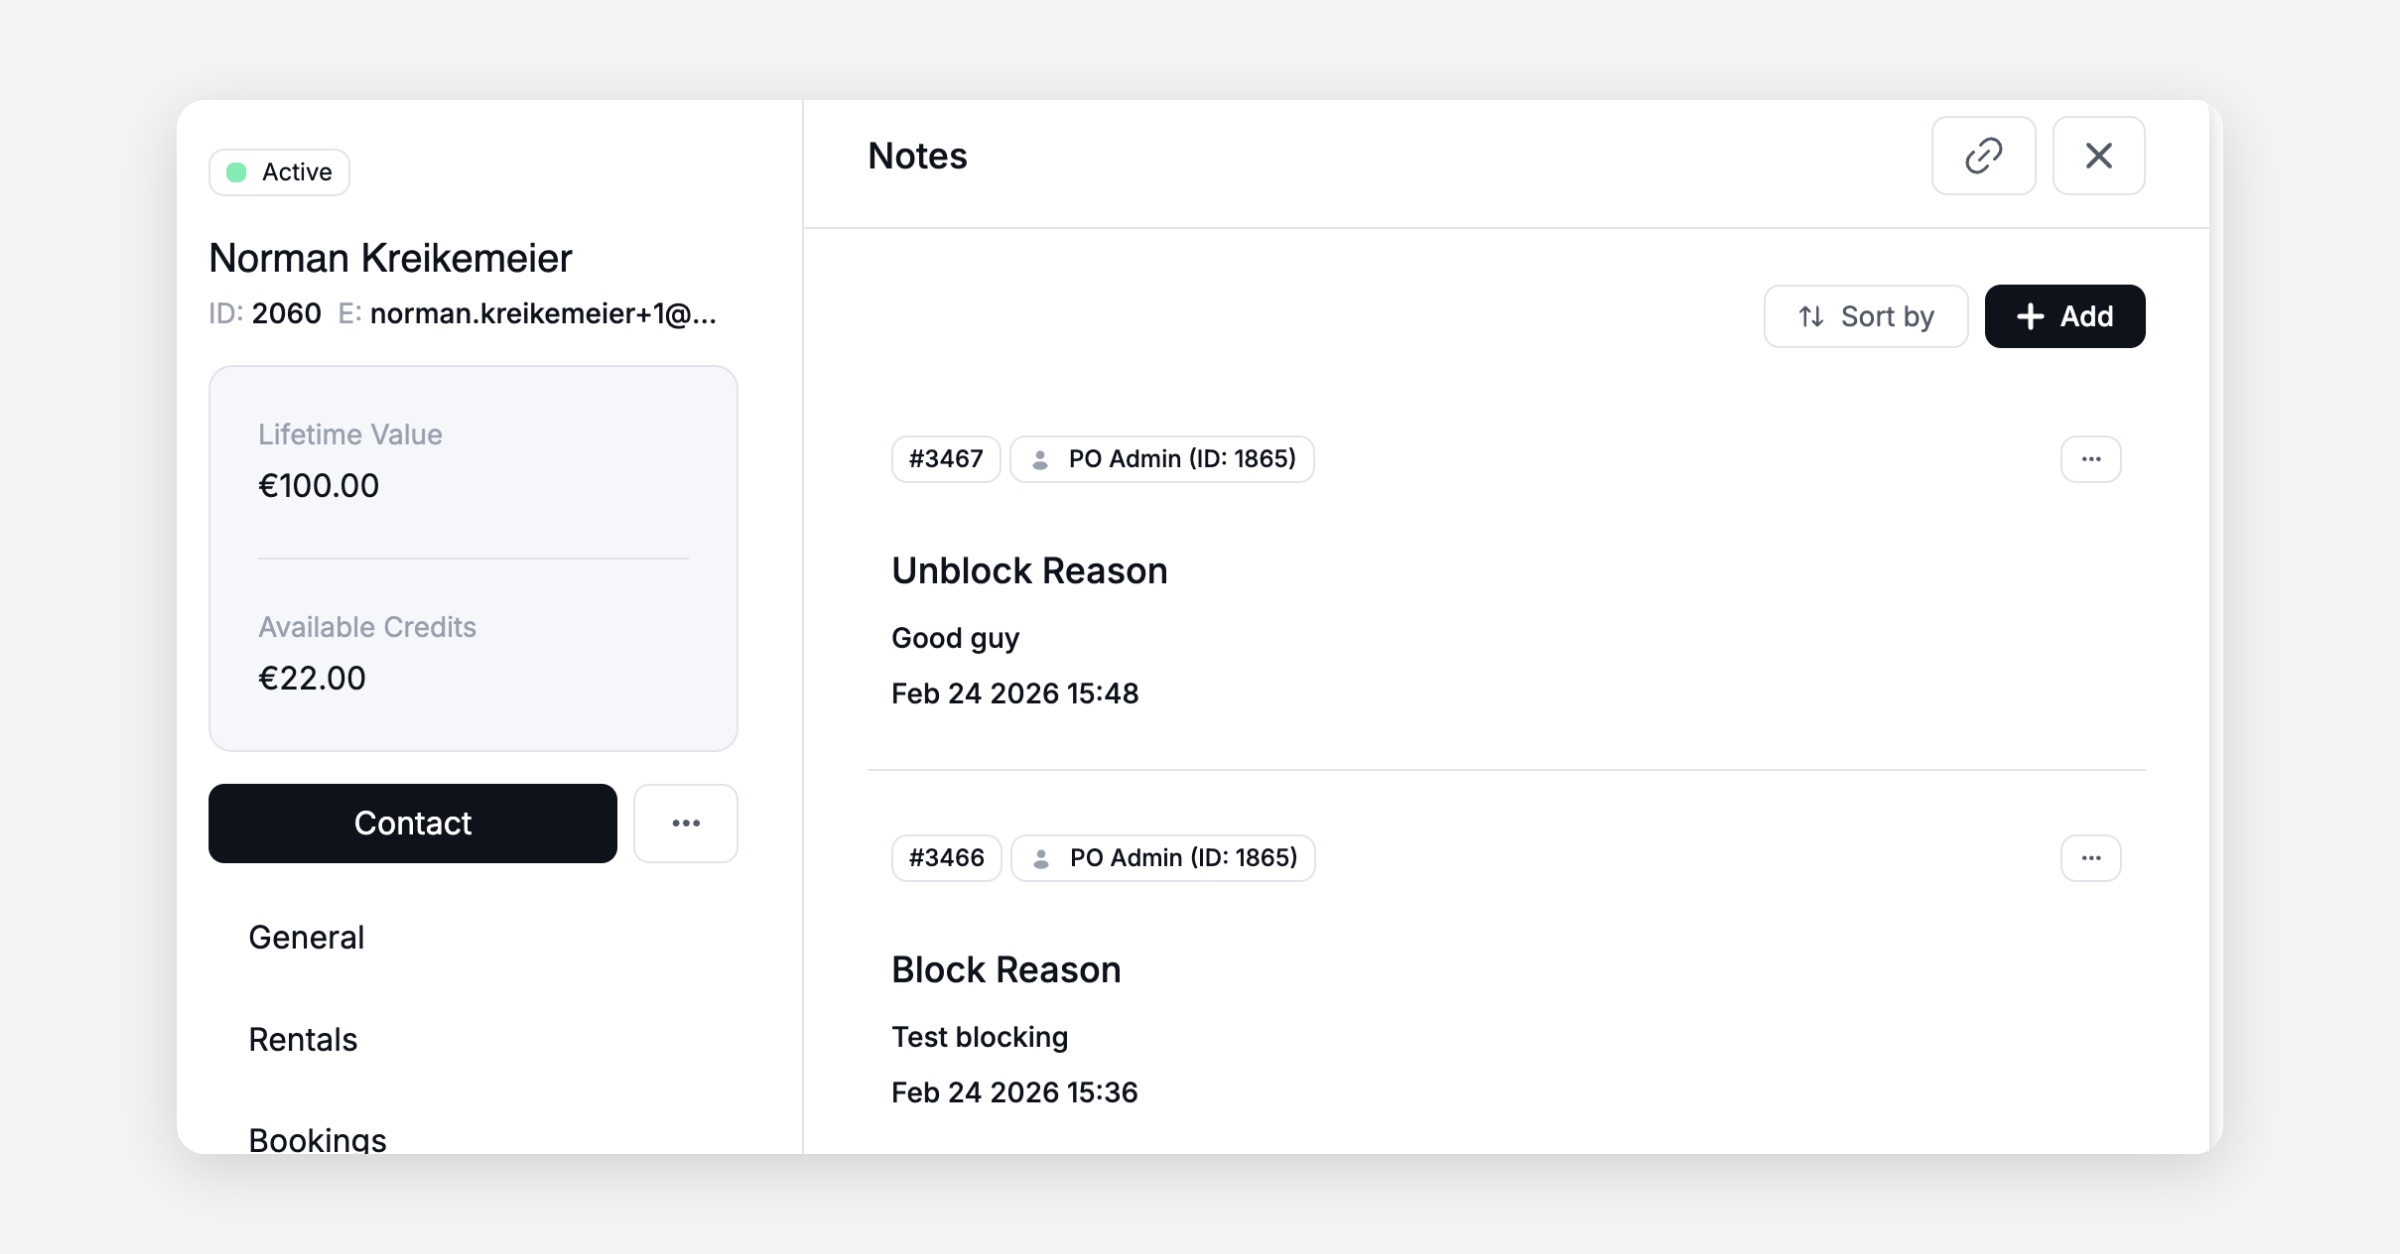Click the #3467 note ID tag

click(x=945, y=459)
